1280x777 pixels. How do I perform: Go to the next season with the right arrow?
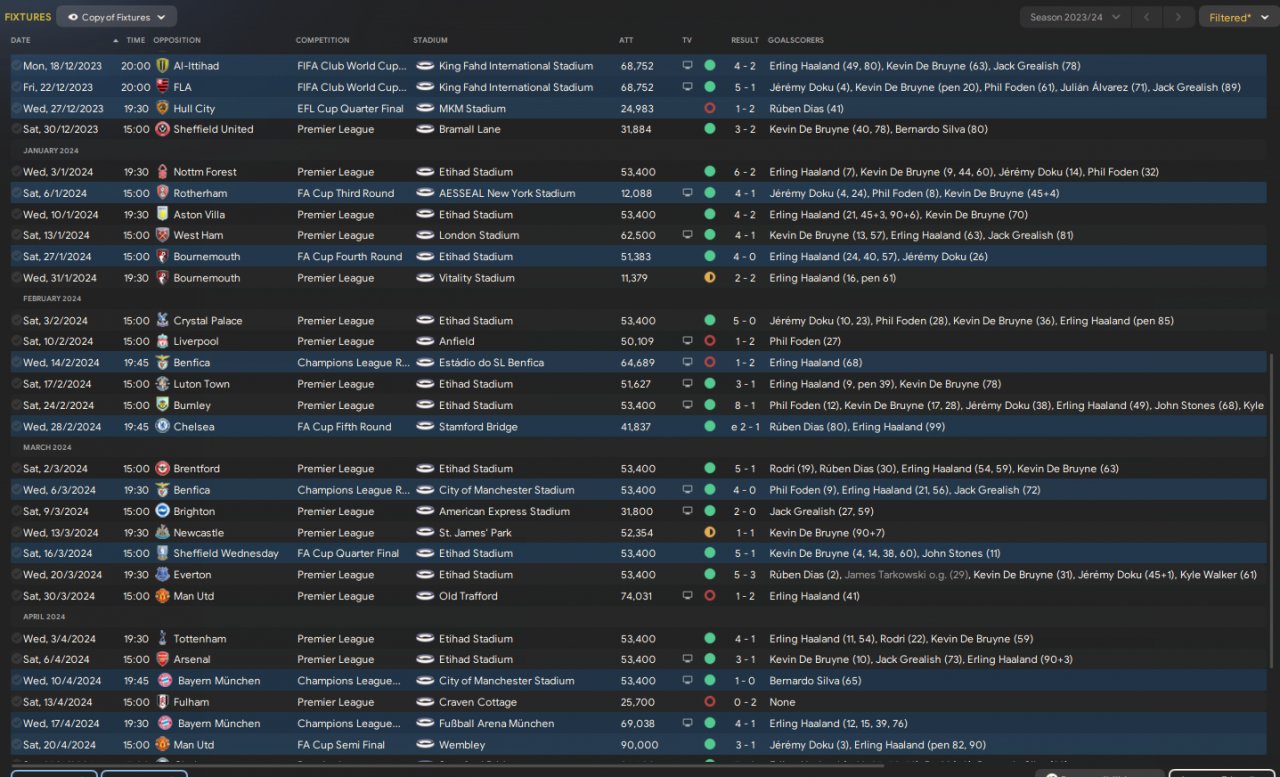coord(1180,17)
